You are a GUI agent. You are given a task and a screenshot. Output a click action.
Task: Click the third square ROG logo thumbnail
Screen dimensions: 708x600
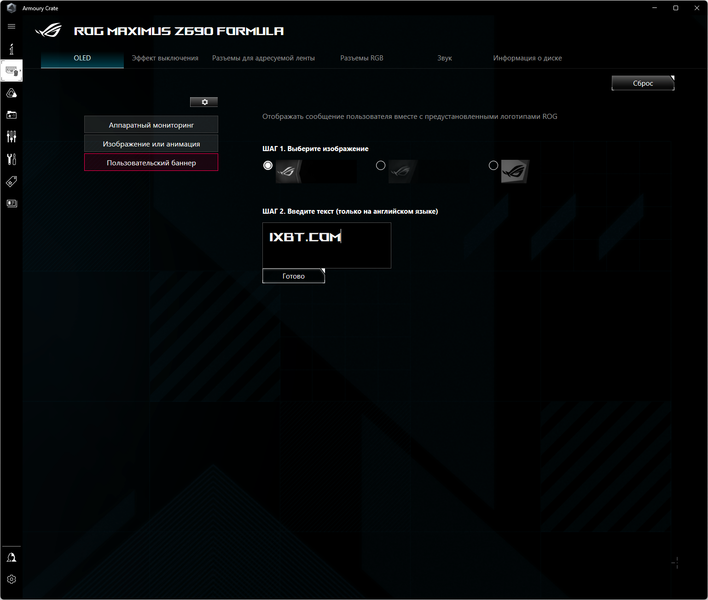(x=515, y=172)
